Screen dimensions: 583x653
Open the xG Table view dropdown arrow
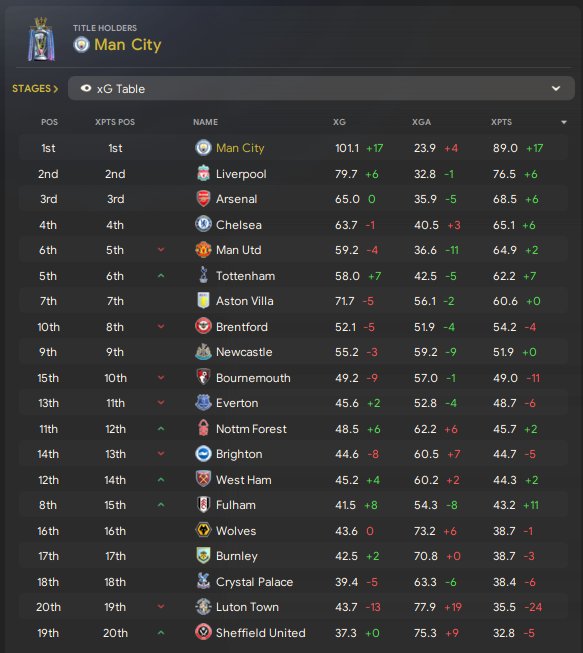click(x=556, y=88)
